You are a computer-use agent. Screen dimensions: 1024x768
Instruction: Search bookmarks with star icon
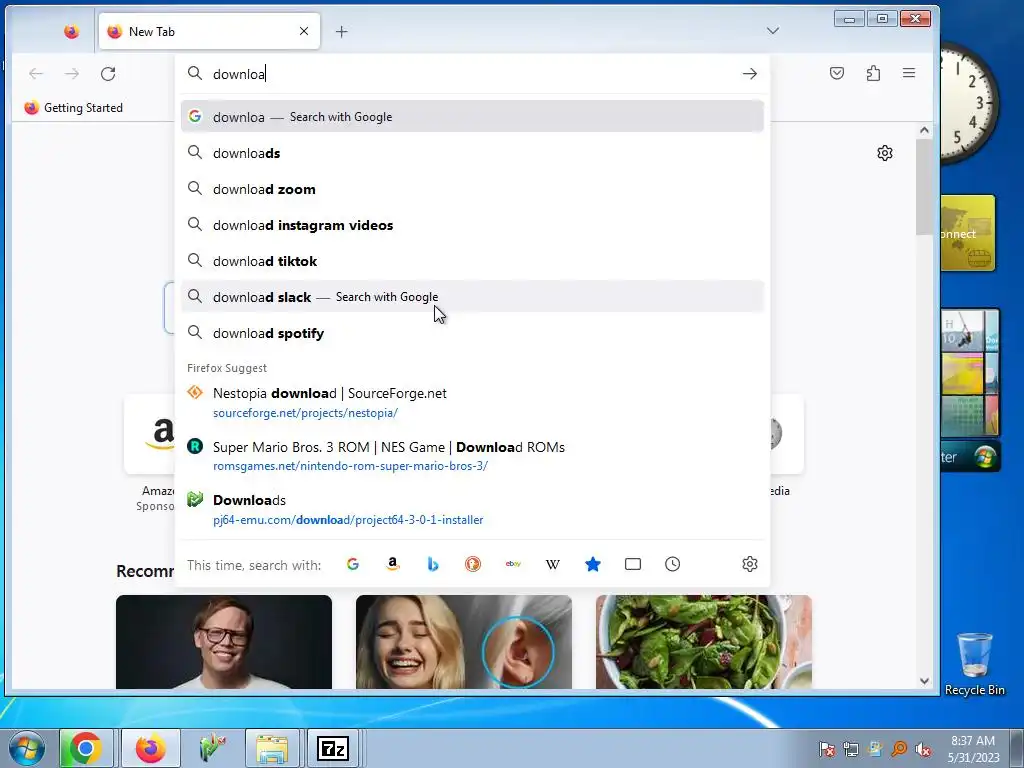tap(592, 564)
